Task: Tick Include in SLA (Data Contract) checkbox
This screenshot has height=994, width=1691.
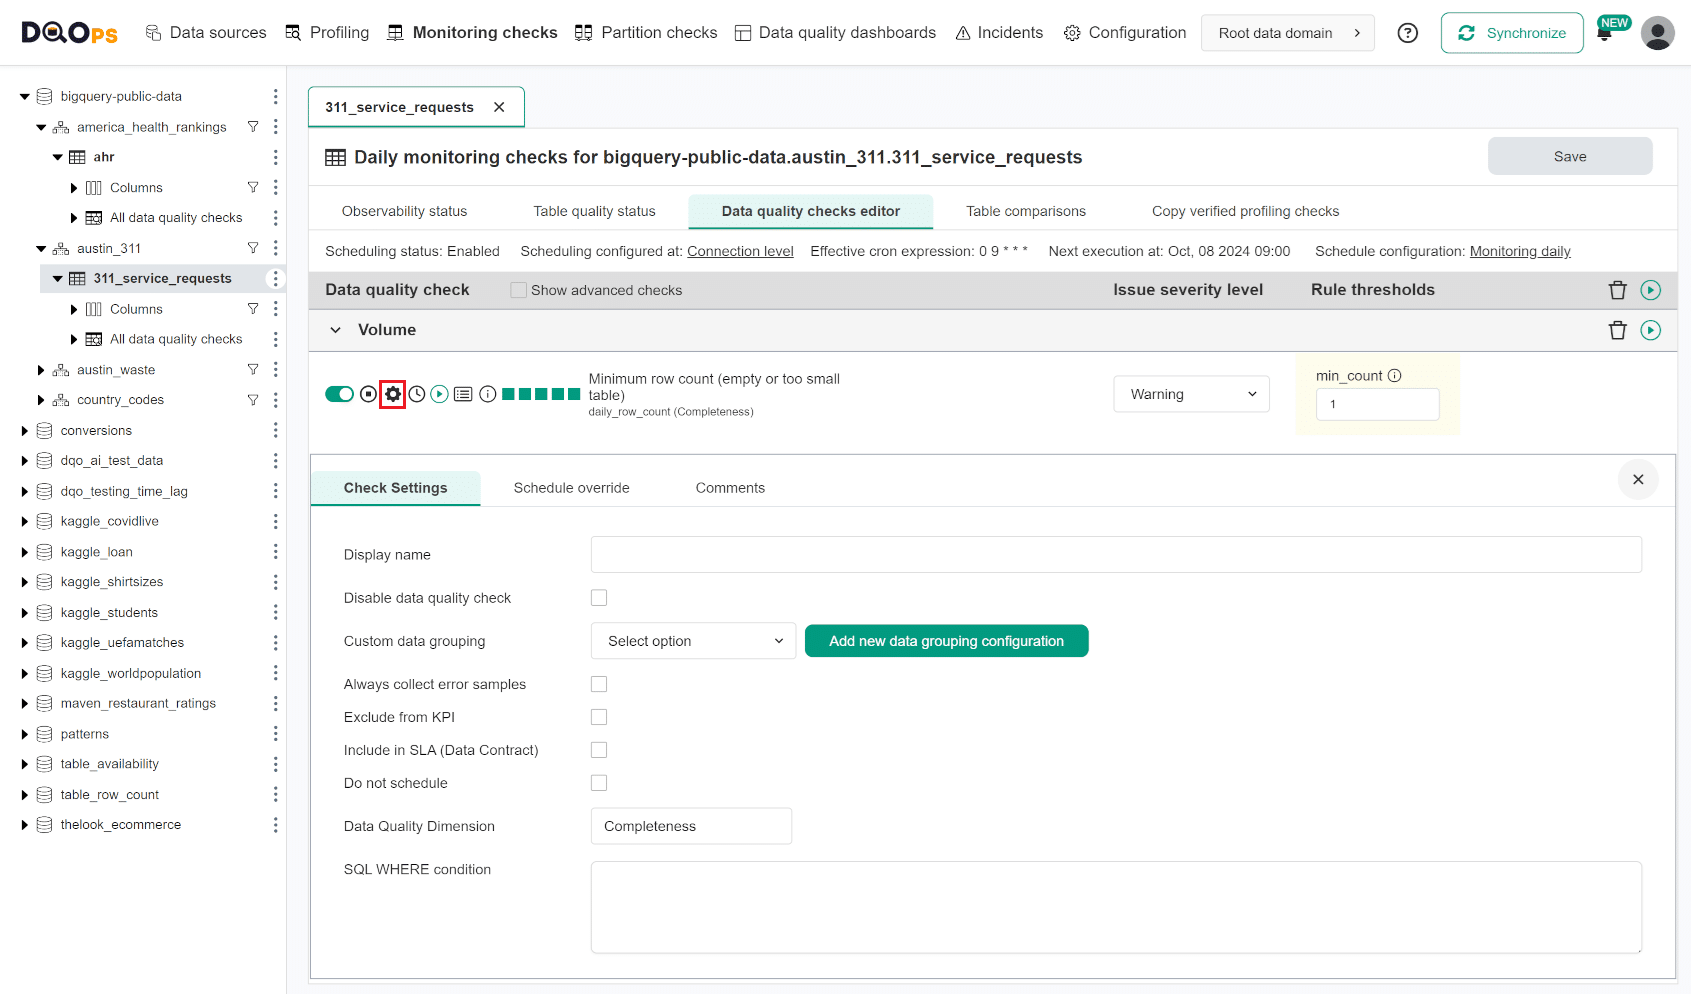Action: point(599,750)
